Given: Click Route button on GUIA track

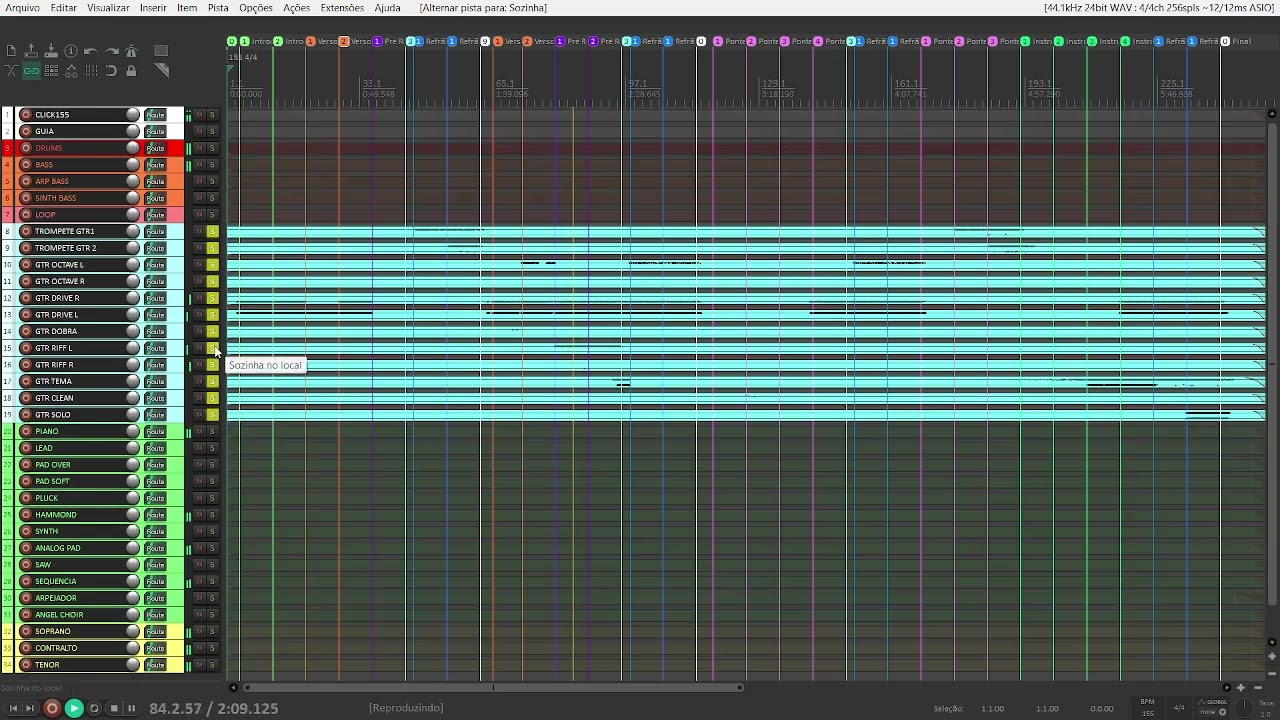Looking at the screenshot, I should click(155, 131).
